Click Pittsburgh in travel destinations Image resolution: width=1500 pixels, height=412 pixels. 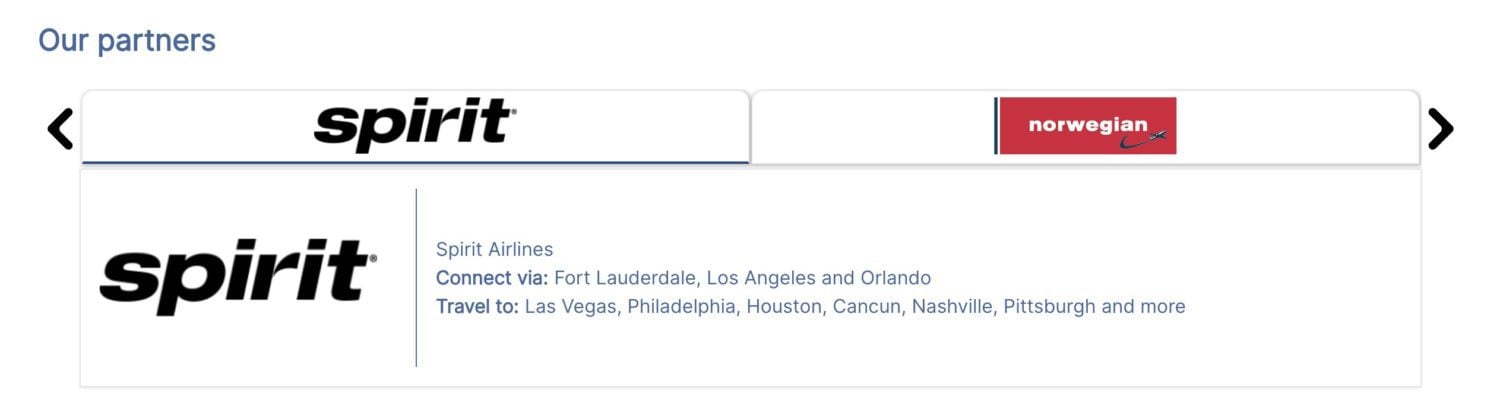(x=1047, y=306)
